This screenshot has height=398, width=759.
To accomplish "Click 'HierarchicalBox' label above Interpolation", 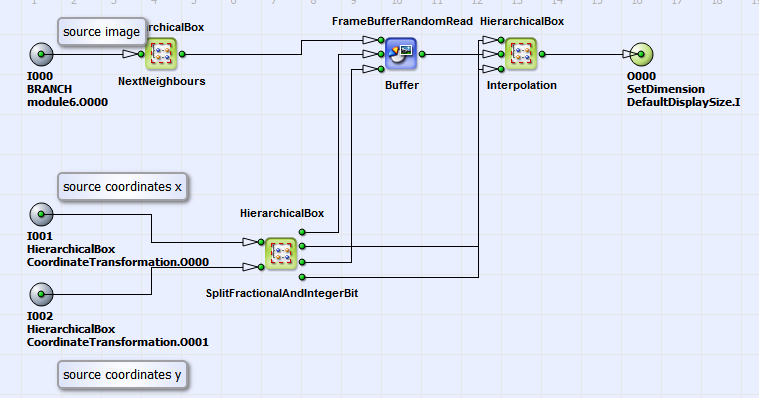I will point(522,21).
